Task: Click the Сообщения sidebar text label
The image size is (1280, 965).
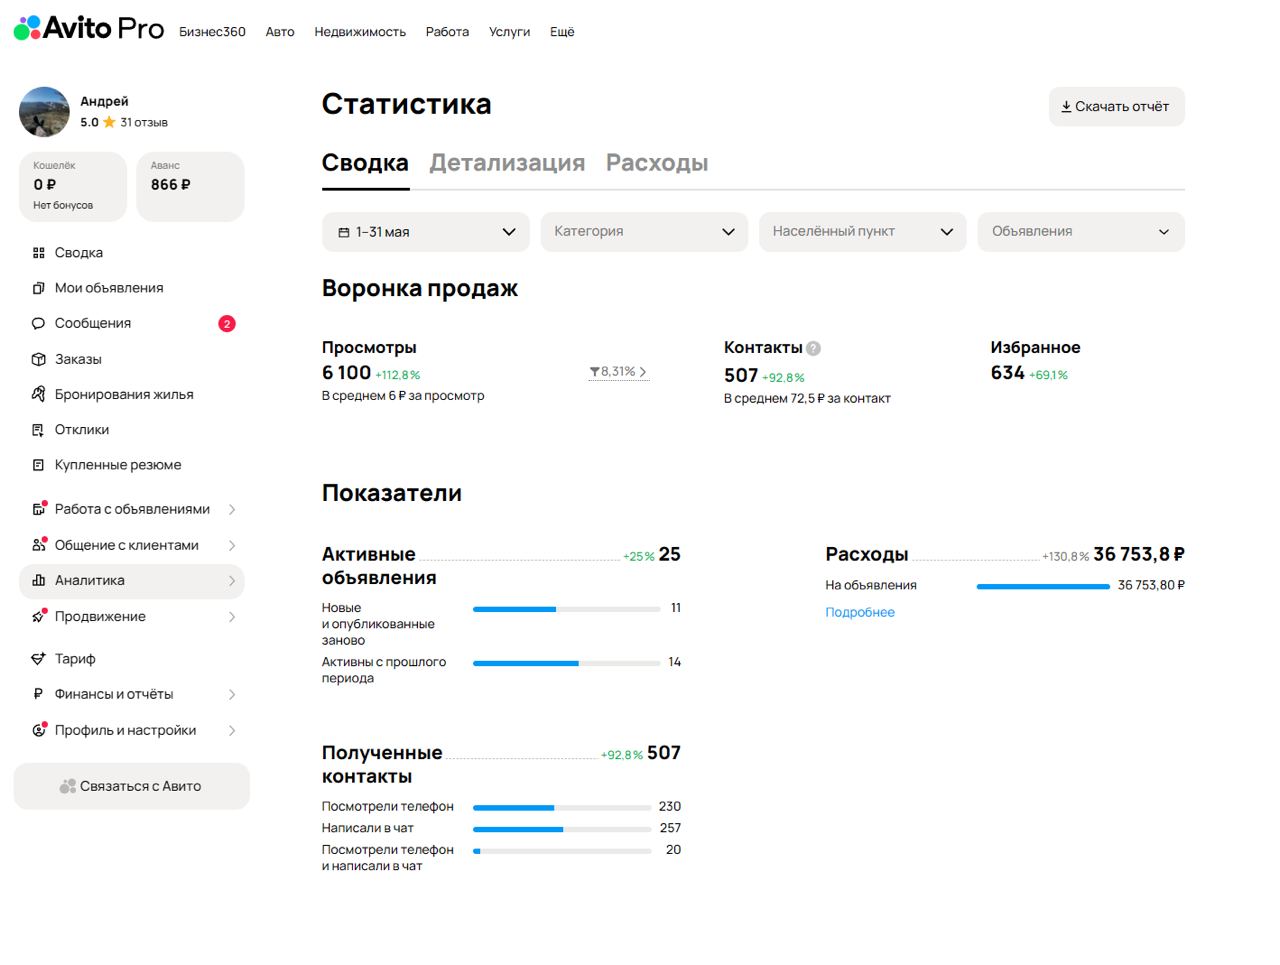Action: tap(93, 323)
